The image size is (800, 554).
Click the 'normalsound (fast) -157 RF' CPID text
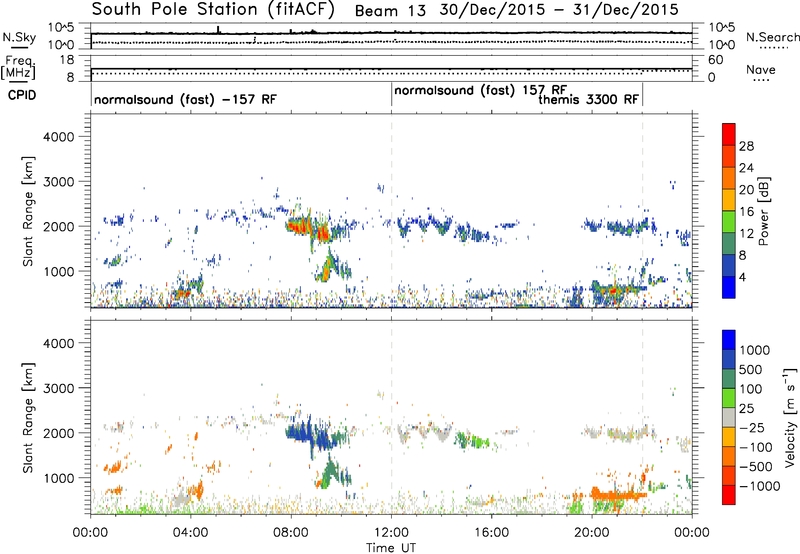(185, 99)
